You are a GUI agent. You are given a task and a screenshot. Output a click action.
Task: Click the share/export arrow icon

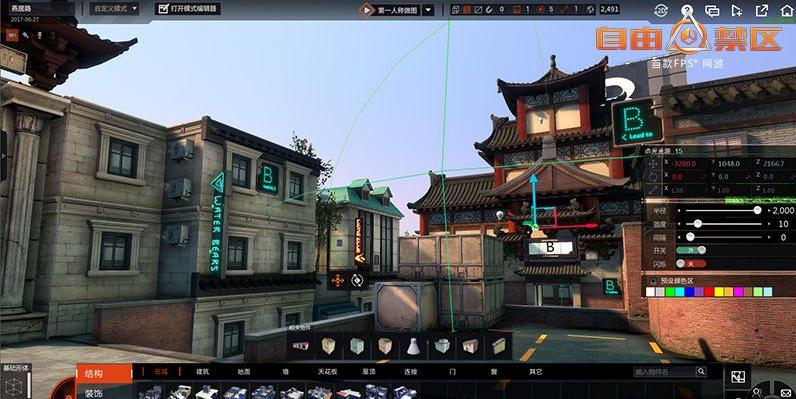click(x=761, y=10)
